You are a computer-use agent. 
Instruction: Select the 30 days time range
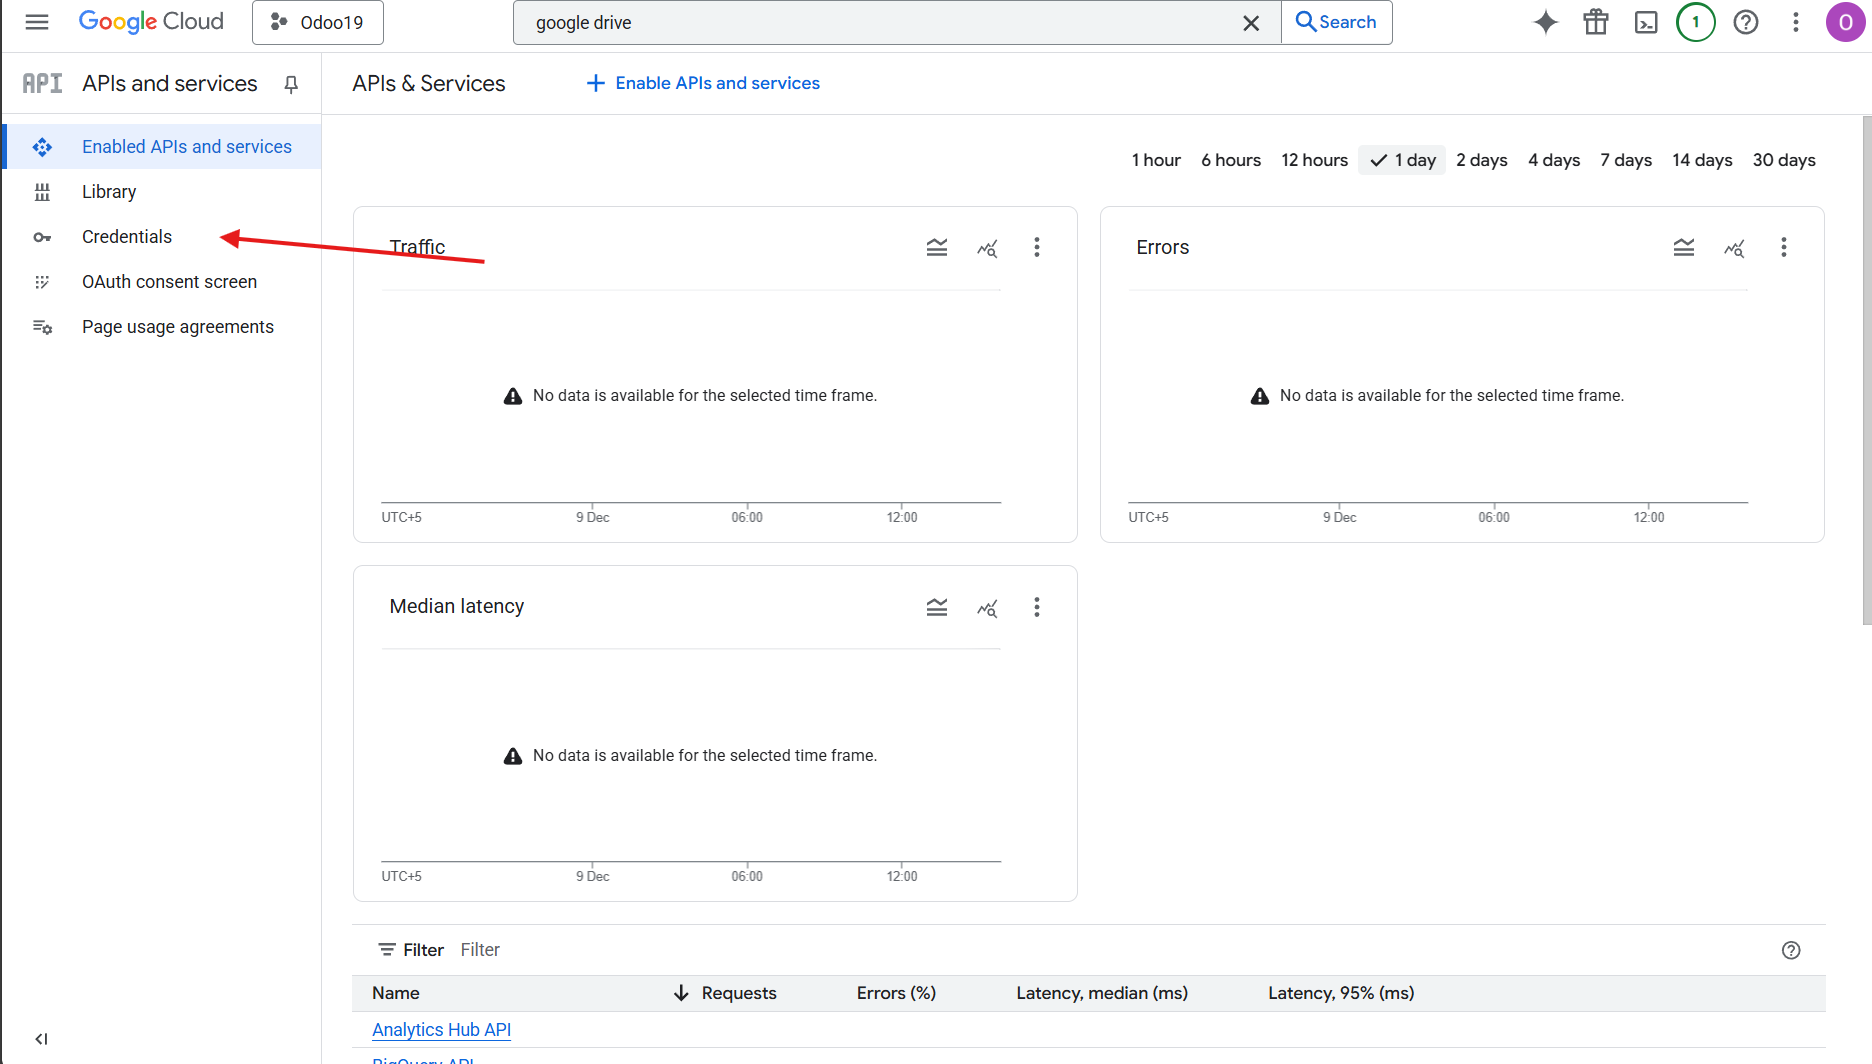tap(1783, 160)
